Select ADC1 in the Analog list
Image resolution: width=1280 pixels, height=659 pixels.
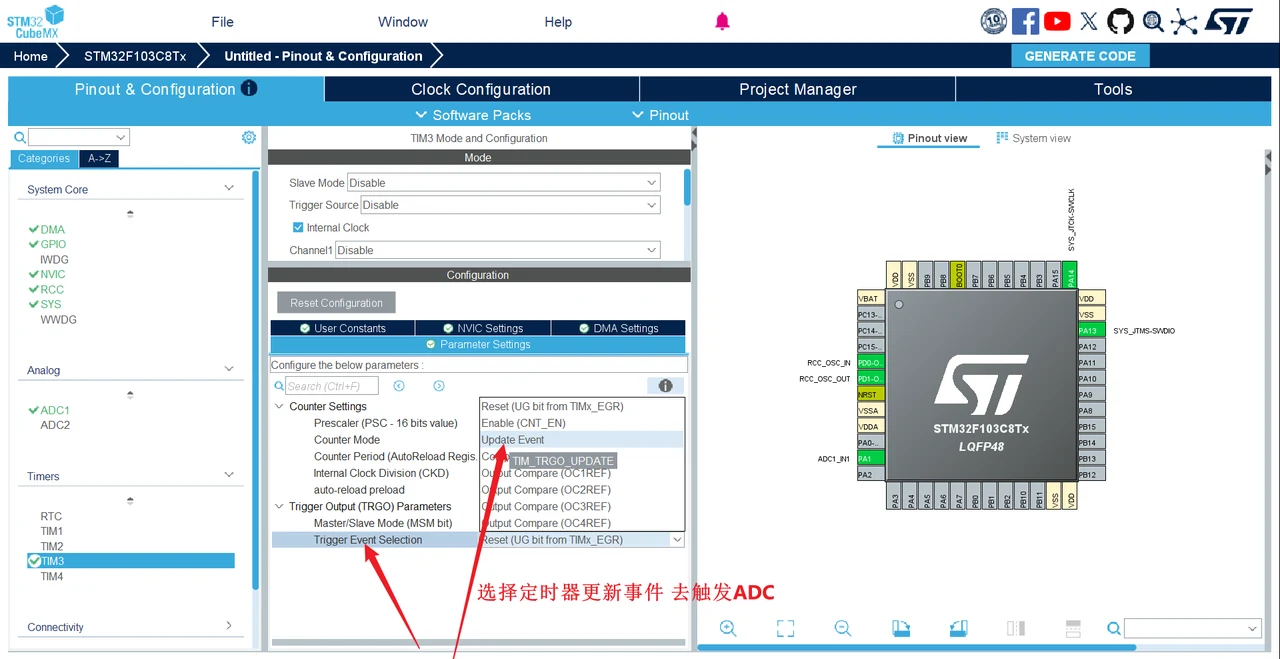point(55,410)
